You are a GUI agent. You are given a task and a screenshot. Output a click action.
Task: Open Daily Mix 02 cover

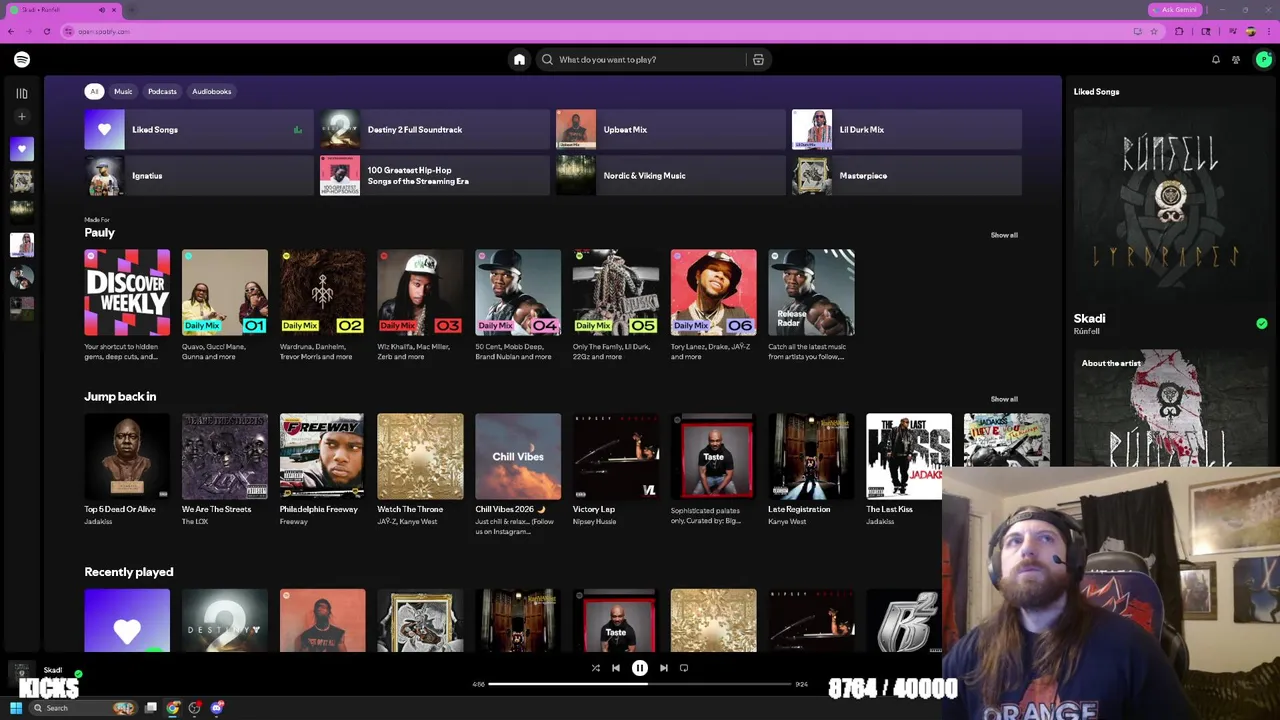322,292
